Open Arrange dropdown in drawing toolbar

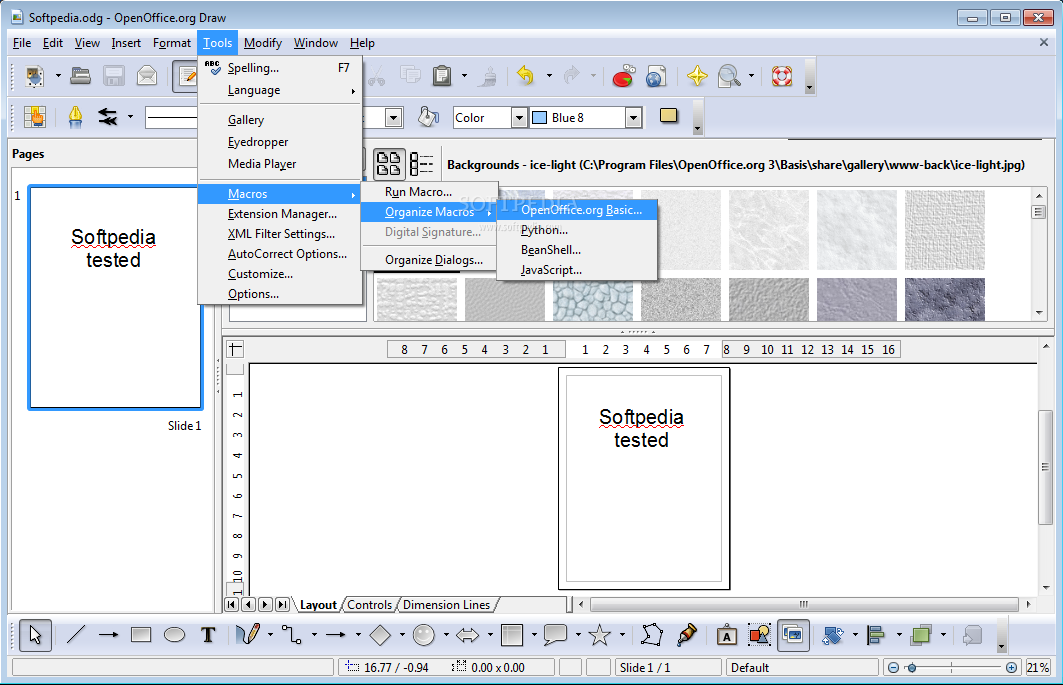pyautogui.click(x=944, y=635)
